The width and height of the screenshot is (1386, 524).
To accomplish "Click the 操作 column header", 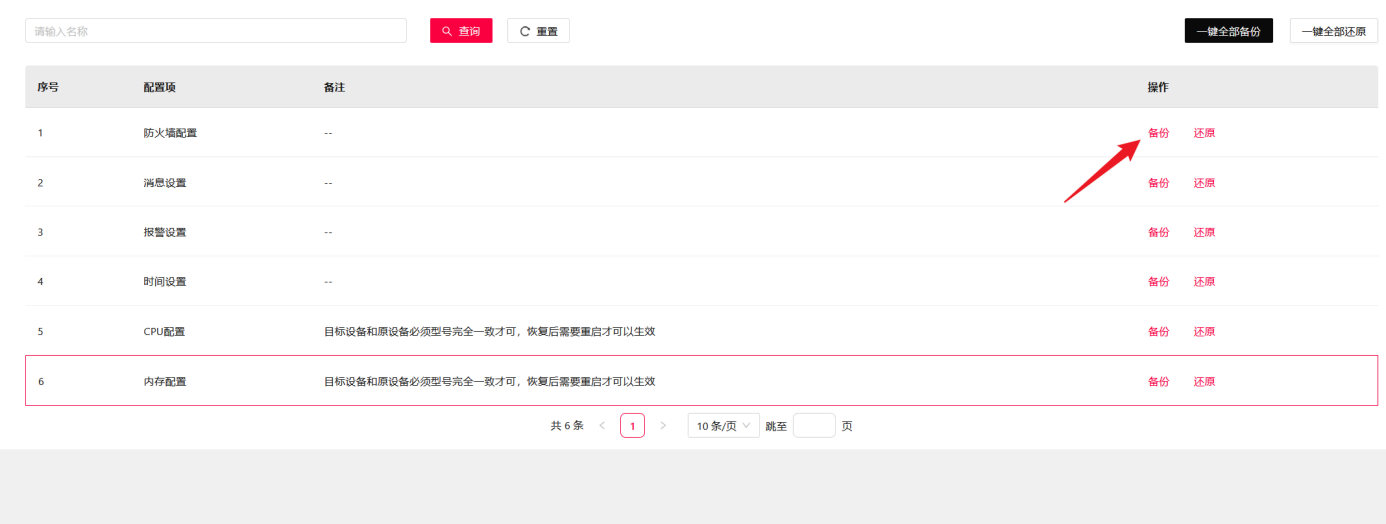I will [1158, 87].
